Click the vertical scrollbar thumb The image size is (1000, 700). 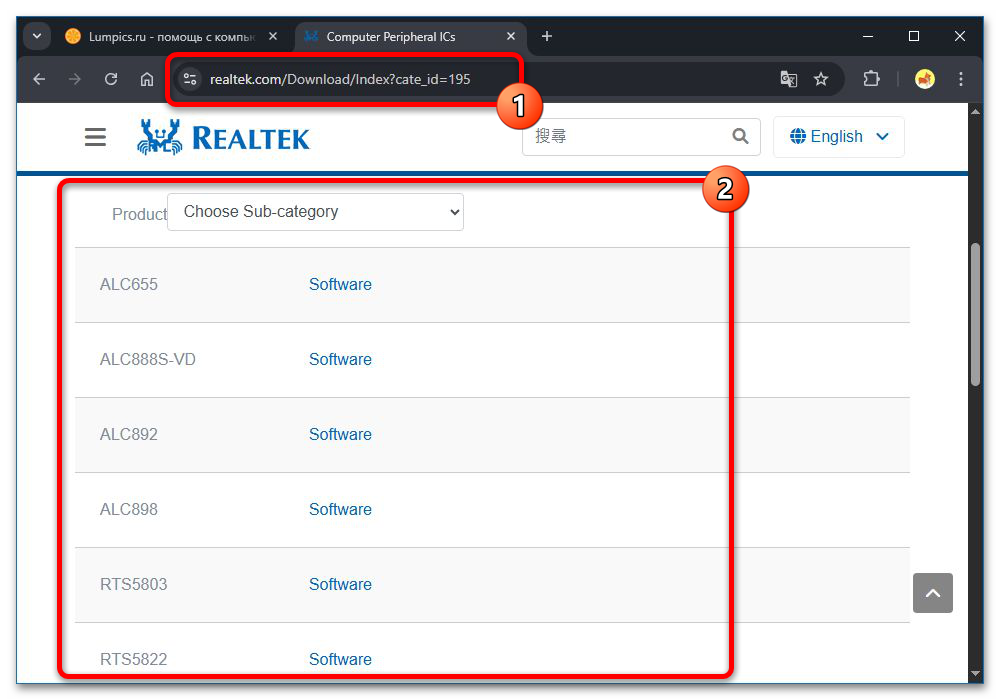click(975, 314)
